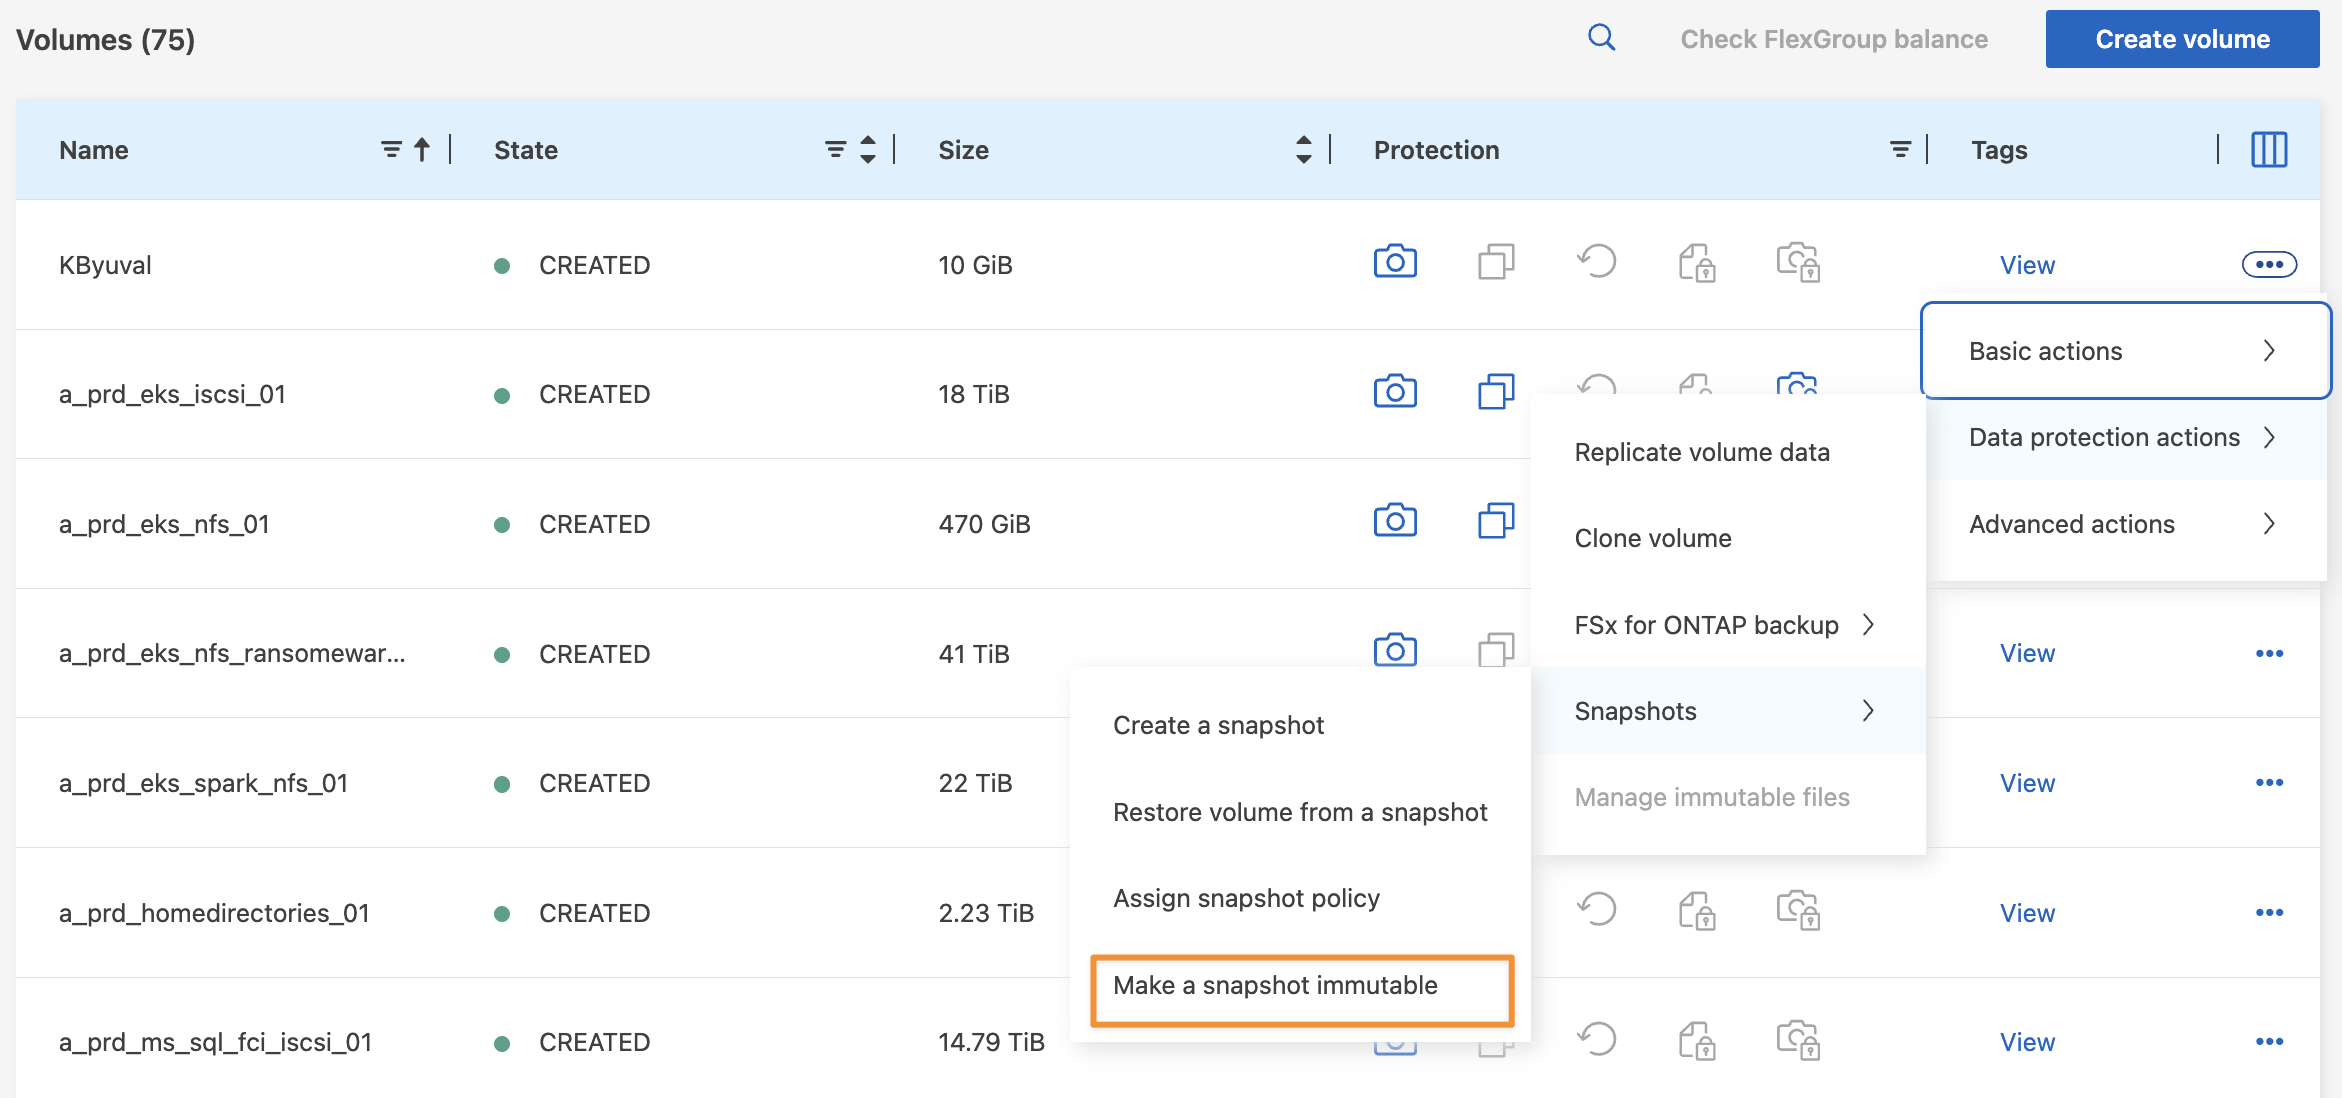Click the Create volume button
This screenshot has width=2342, height=1098.
click(x=2182, y=39)
